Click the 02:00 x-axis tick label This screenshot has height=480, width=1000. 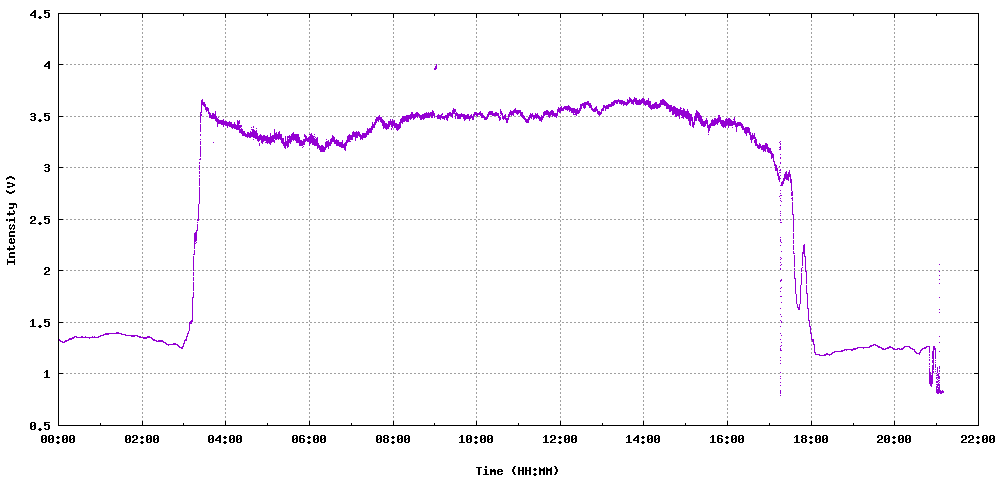(142, 439)
